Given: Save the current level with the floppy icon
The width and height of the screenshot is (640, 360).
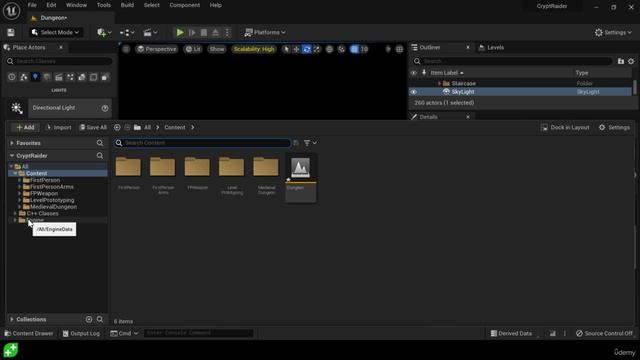Looking at the screenshot, I should pos(11,33).
